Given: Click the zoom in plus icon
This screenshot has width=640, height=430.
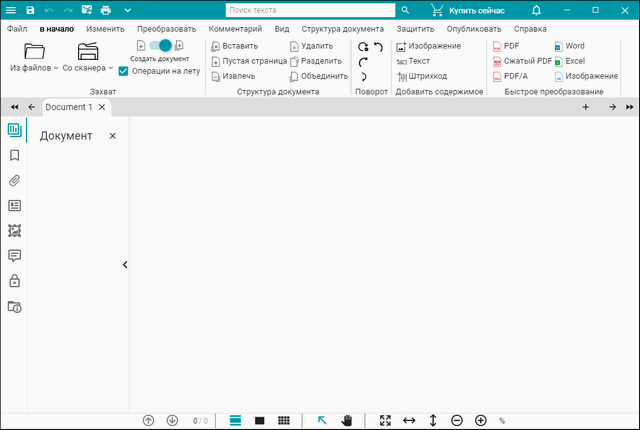Looking at the screenshot, I should click(x=481, y=421).
